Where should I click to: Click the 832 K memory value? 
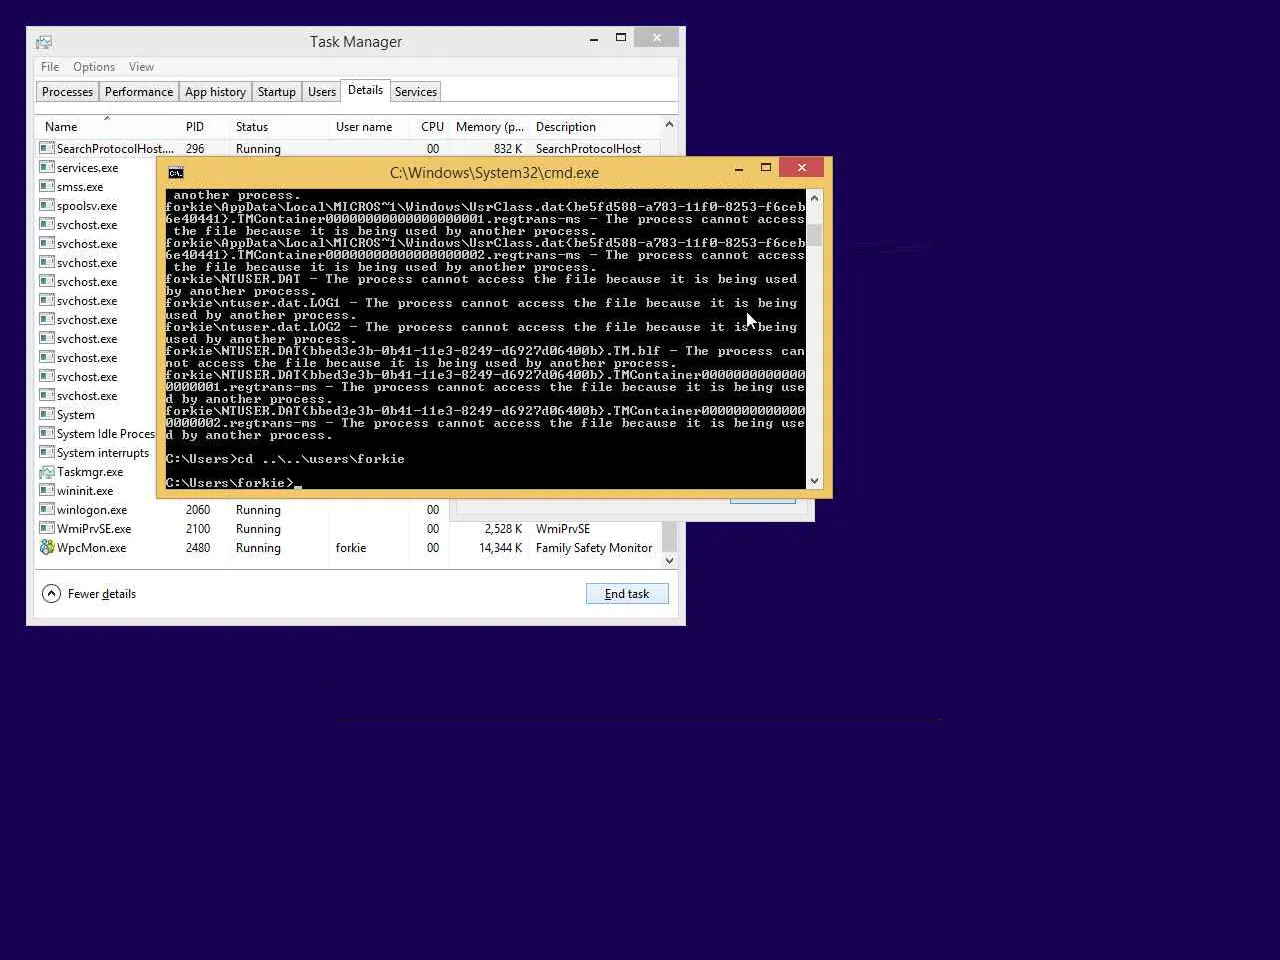508,148
